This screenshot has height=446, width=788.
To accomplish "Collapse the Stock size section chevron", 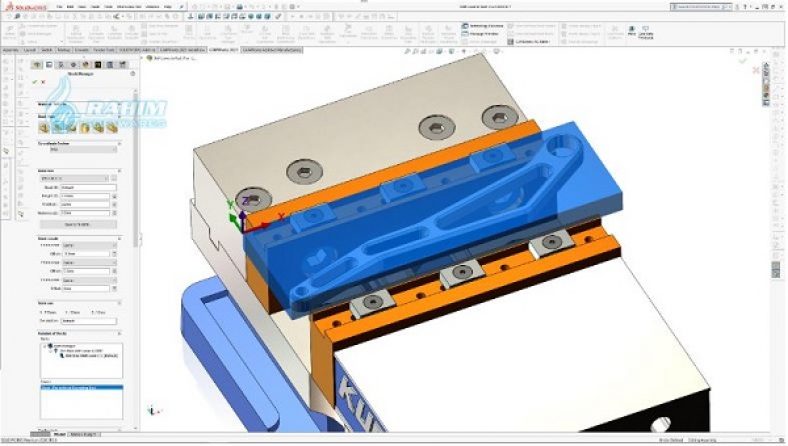I will 119,303.
